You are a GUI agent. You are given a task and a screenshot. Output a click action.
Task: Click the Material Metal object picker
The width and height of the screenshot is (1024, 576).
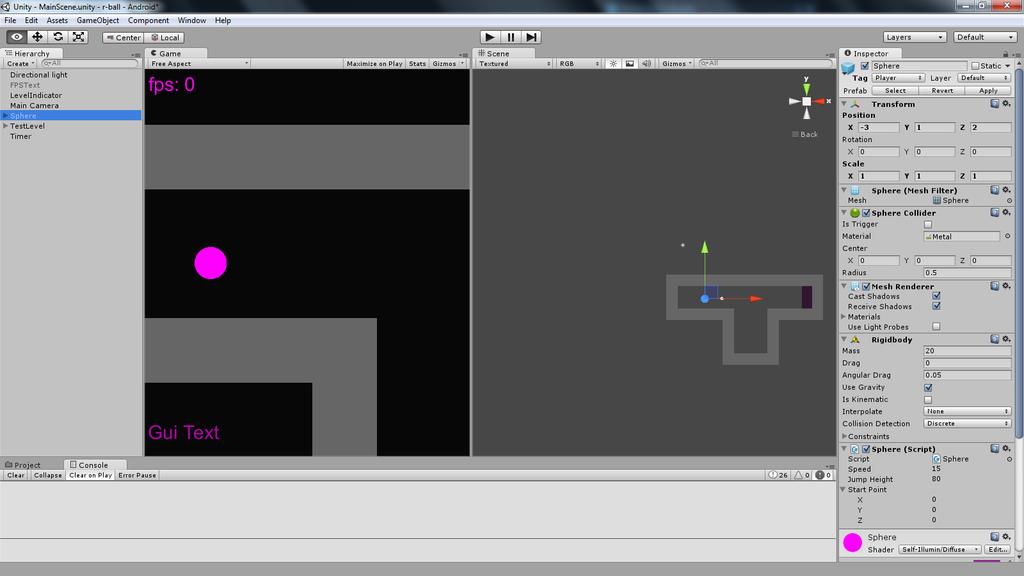point(1007,236)
